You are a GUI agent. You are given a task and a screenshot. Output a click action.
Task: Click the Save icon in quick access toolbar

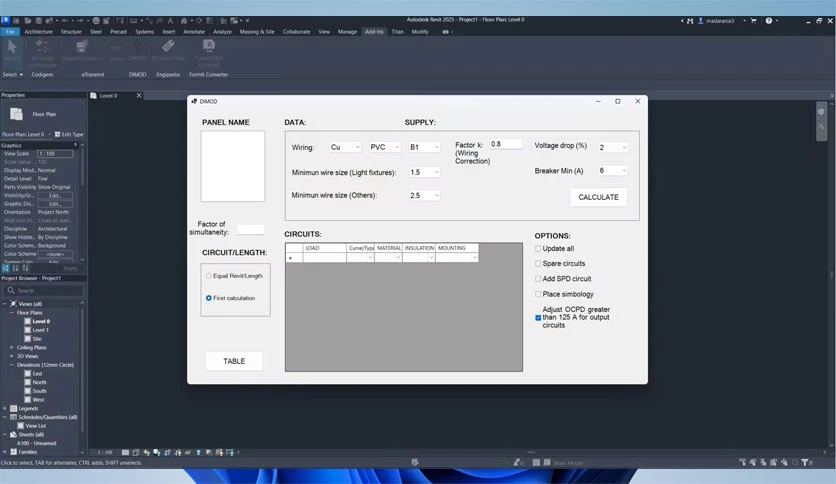(x=38, y=21)
